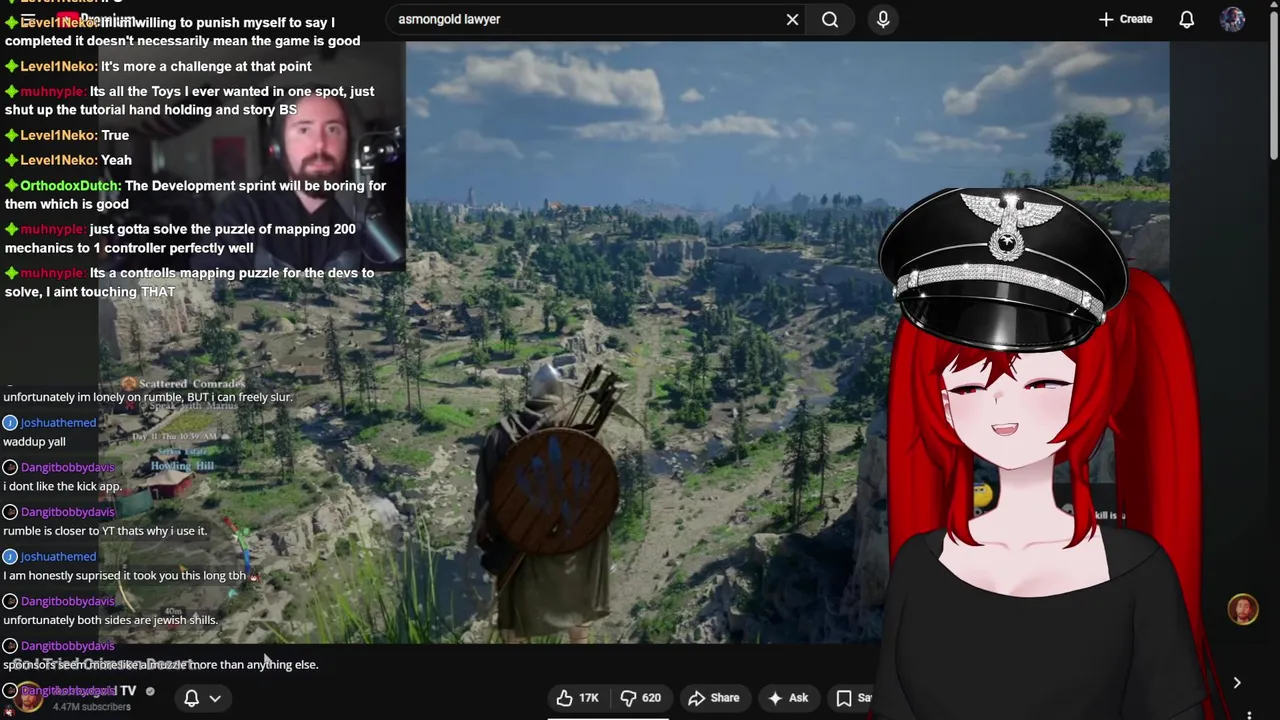1280x720 pixels.
Task: Save the video with the bookmark icon
Action: (x=852, y=698)
